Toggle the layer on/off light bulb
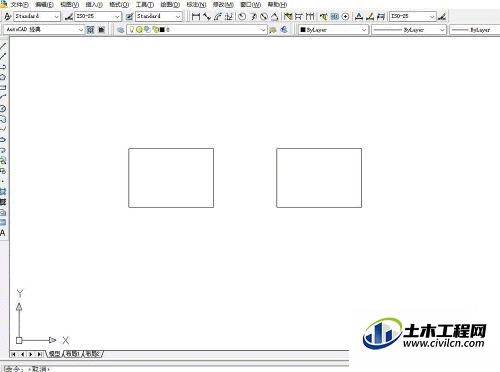The image size is (500, 372). pyautogui.click(x=132, y=30)
